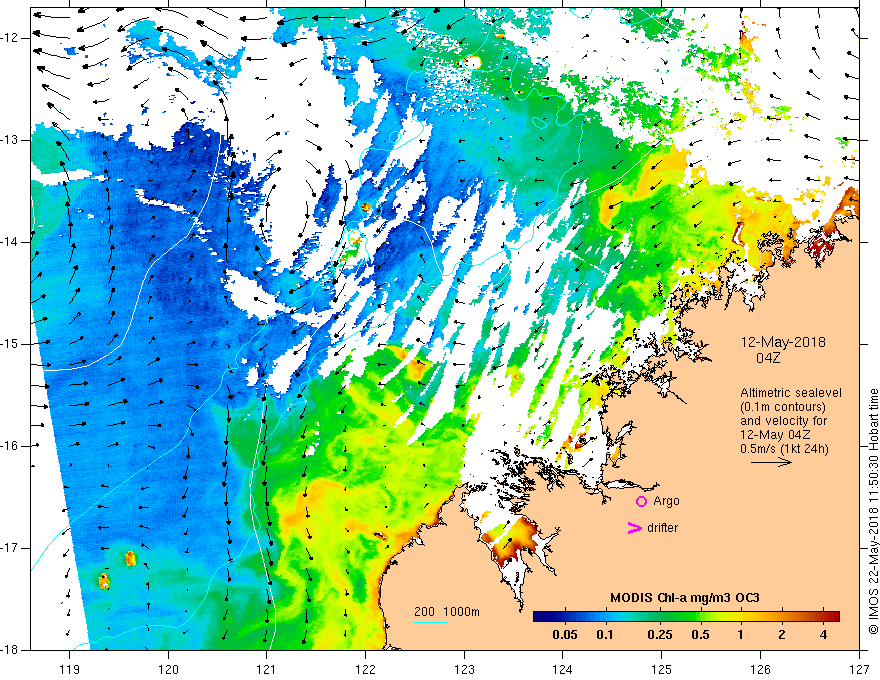Click latitude axis label -14
The width and height of the screenshot is (880, 680).
tap(10, 242)
